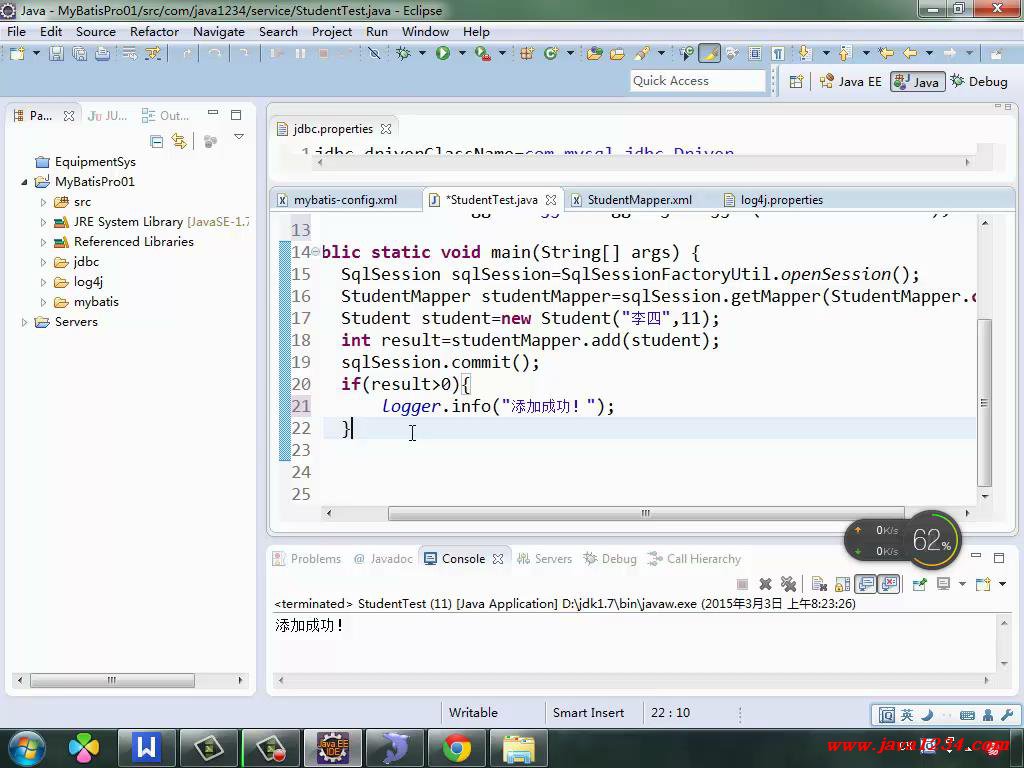
Task: Open the Window menu
Action: tap(425, 31)
